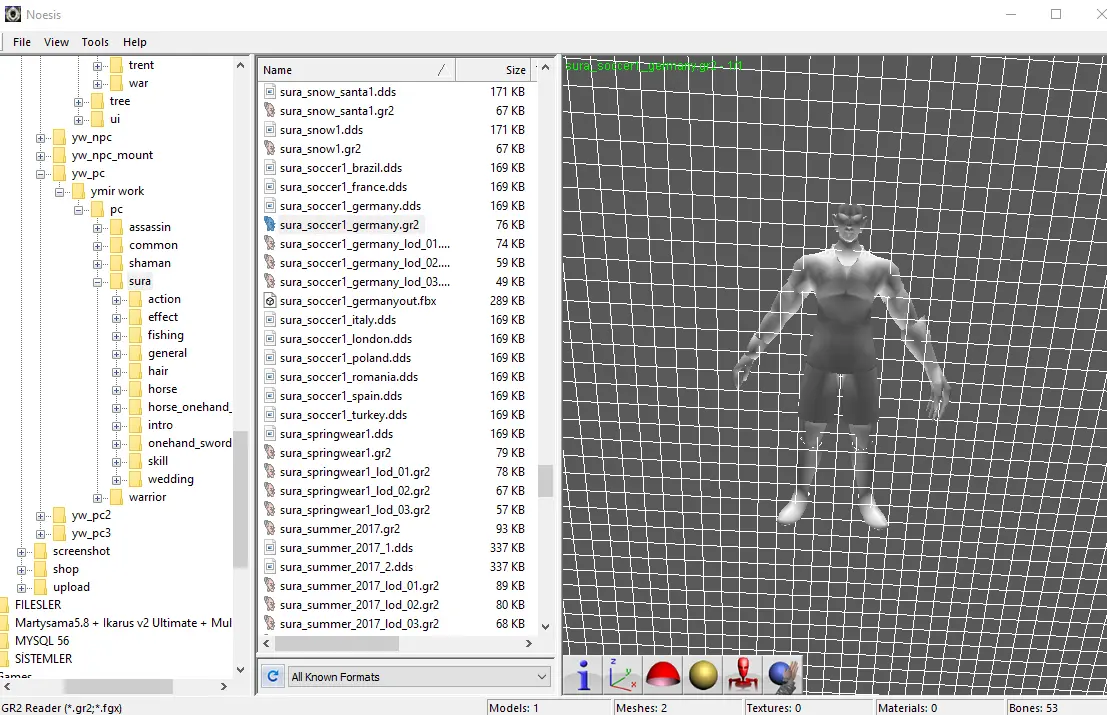
Task: Click the yellow sphere lighting icon
Action: [x=702, y=676]
